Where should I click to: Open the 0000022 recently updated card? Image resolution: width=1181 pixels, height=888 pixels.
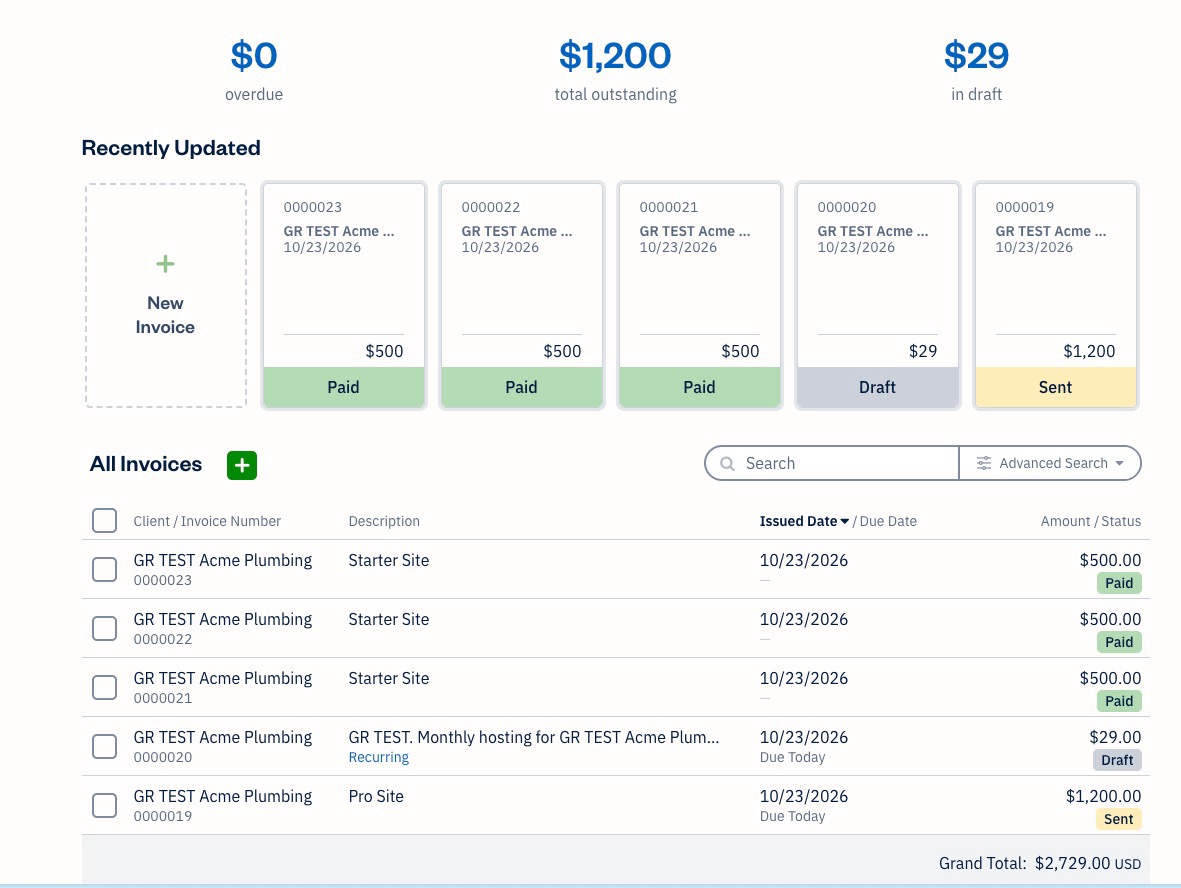tap(521, 295)
